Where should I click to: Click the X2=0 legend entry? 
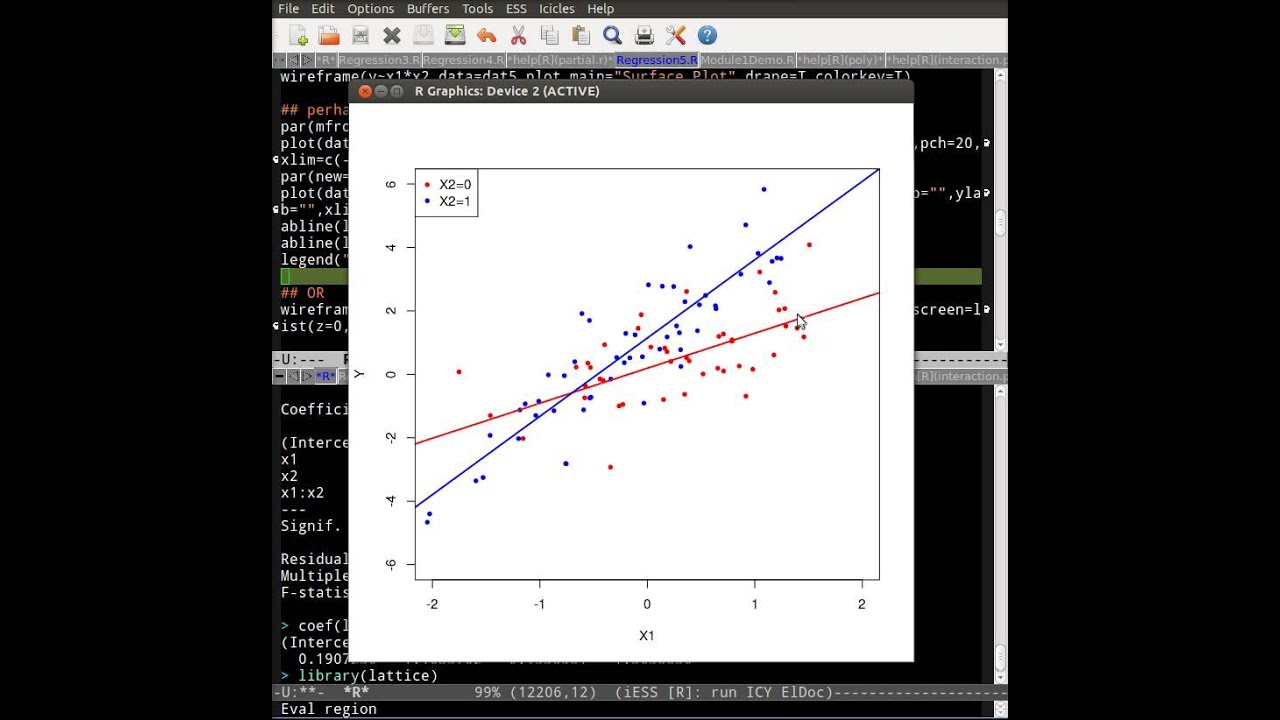click(x=448, y=185)
